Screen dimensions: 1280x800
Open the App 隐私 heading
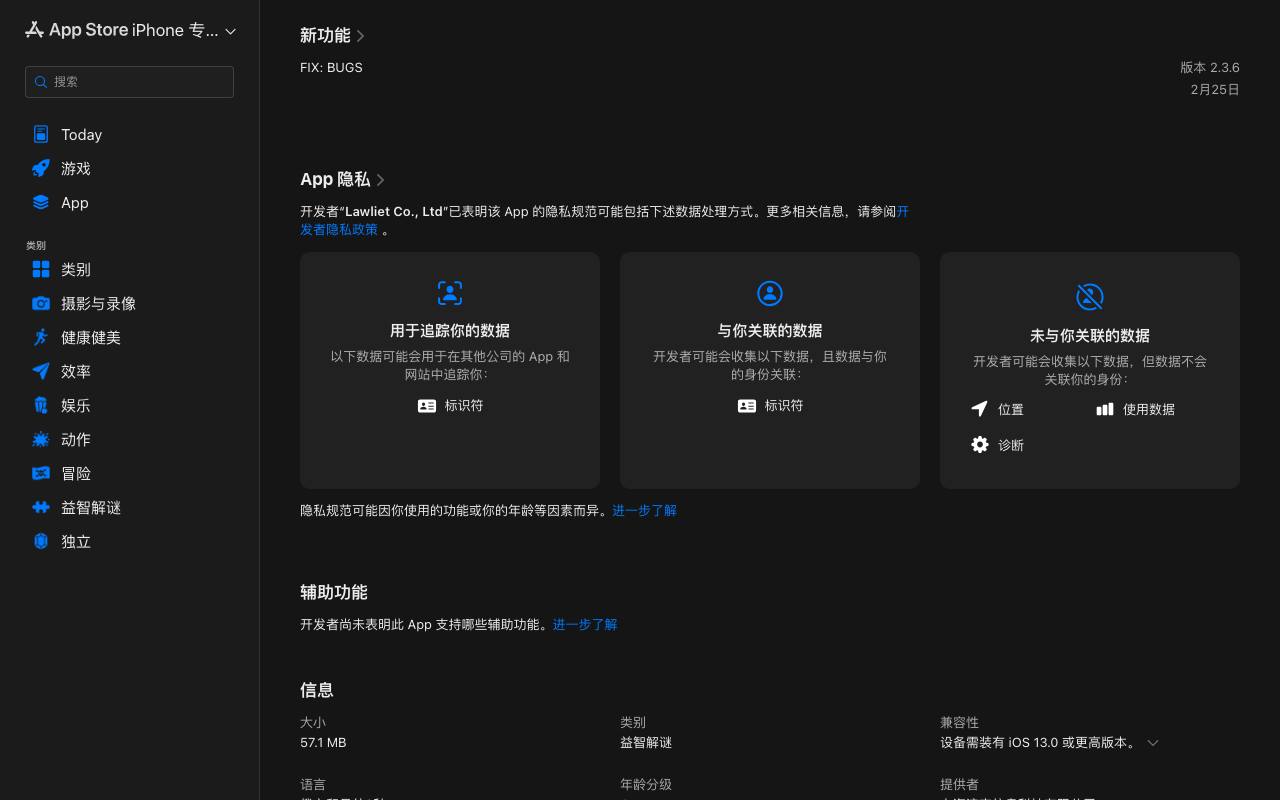(x=335, y=179)
